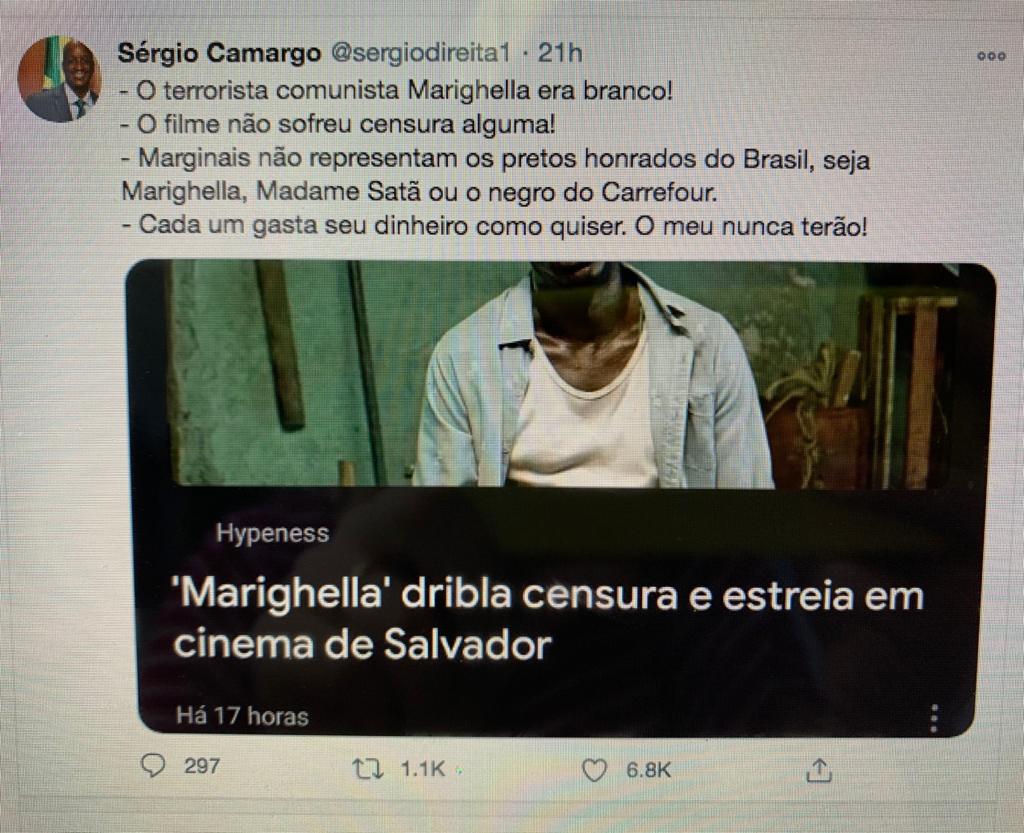Image resolution: width=1024 pixels, height=833 pixels.
Task: Click the line 'O filme não sofreu censura alguma!'
Action: pyautogui.click(x=338, y=124)
